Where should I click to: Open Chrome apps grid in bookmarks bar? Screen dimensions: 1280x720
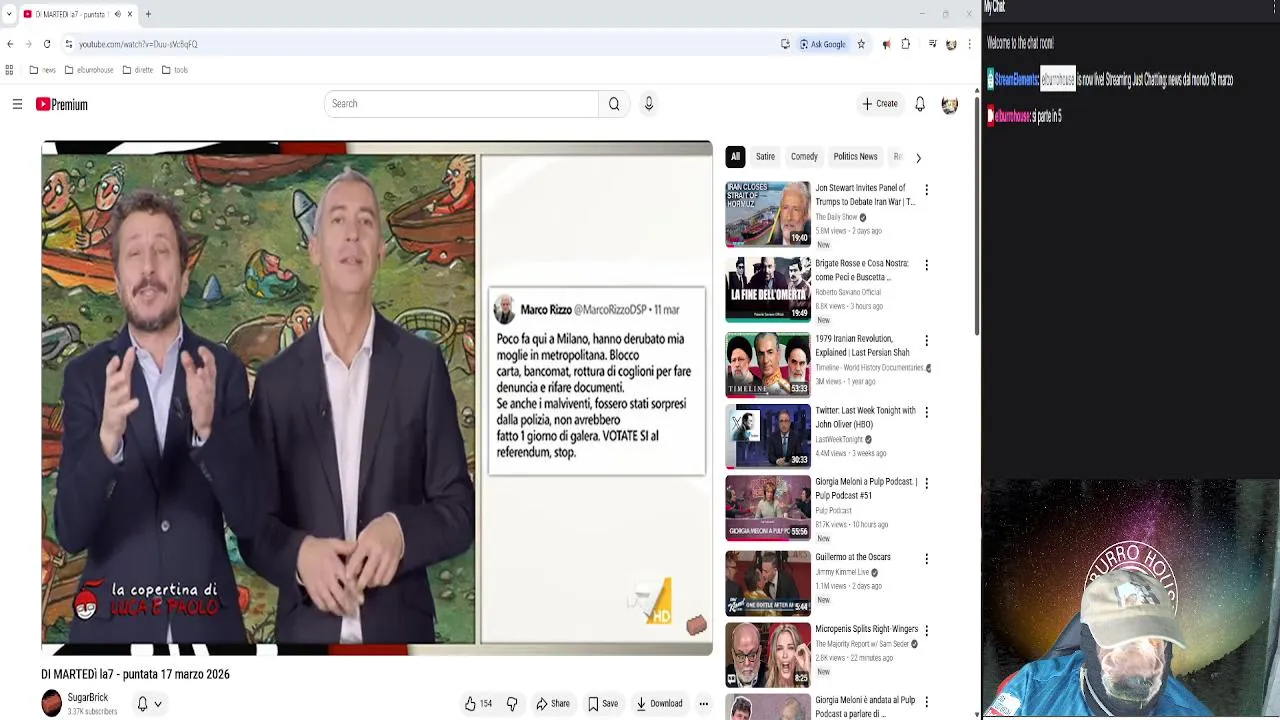coord(10,70)
